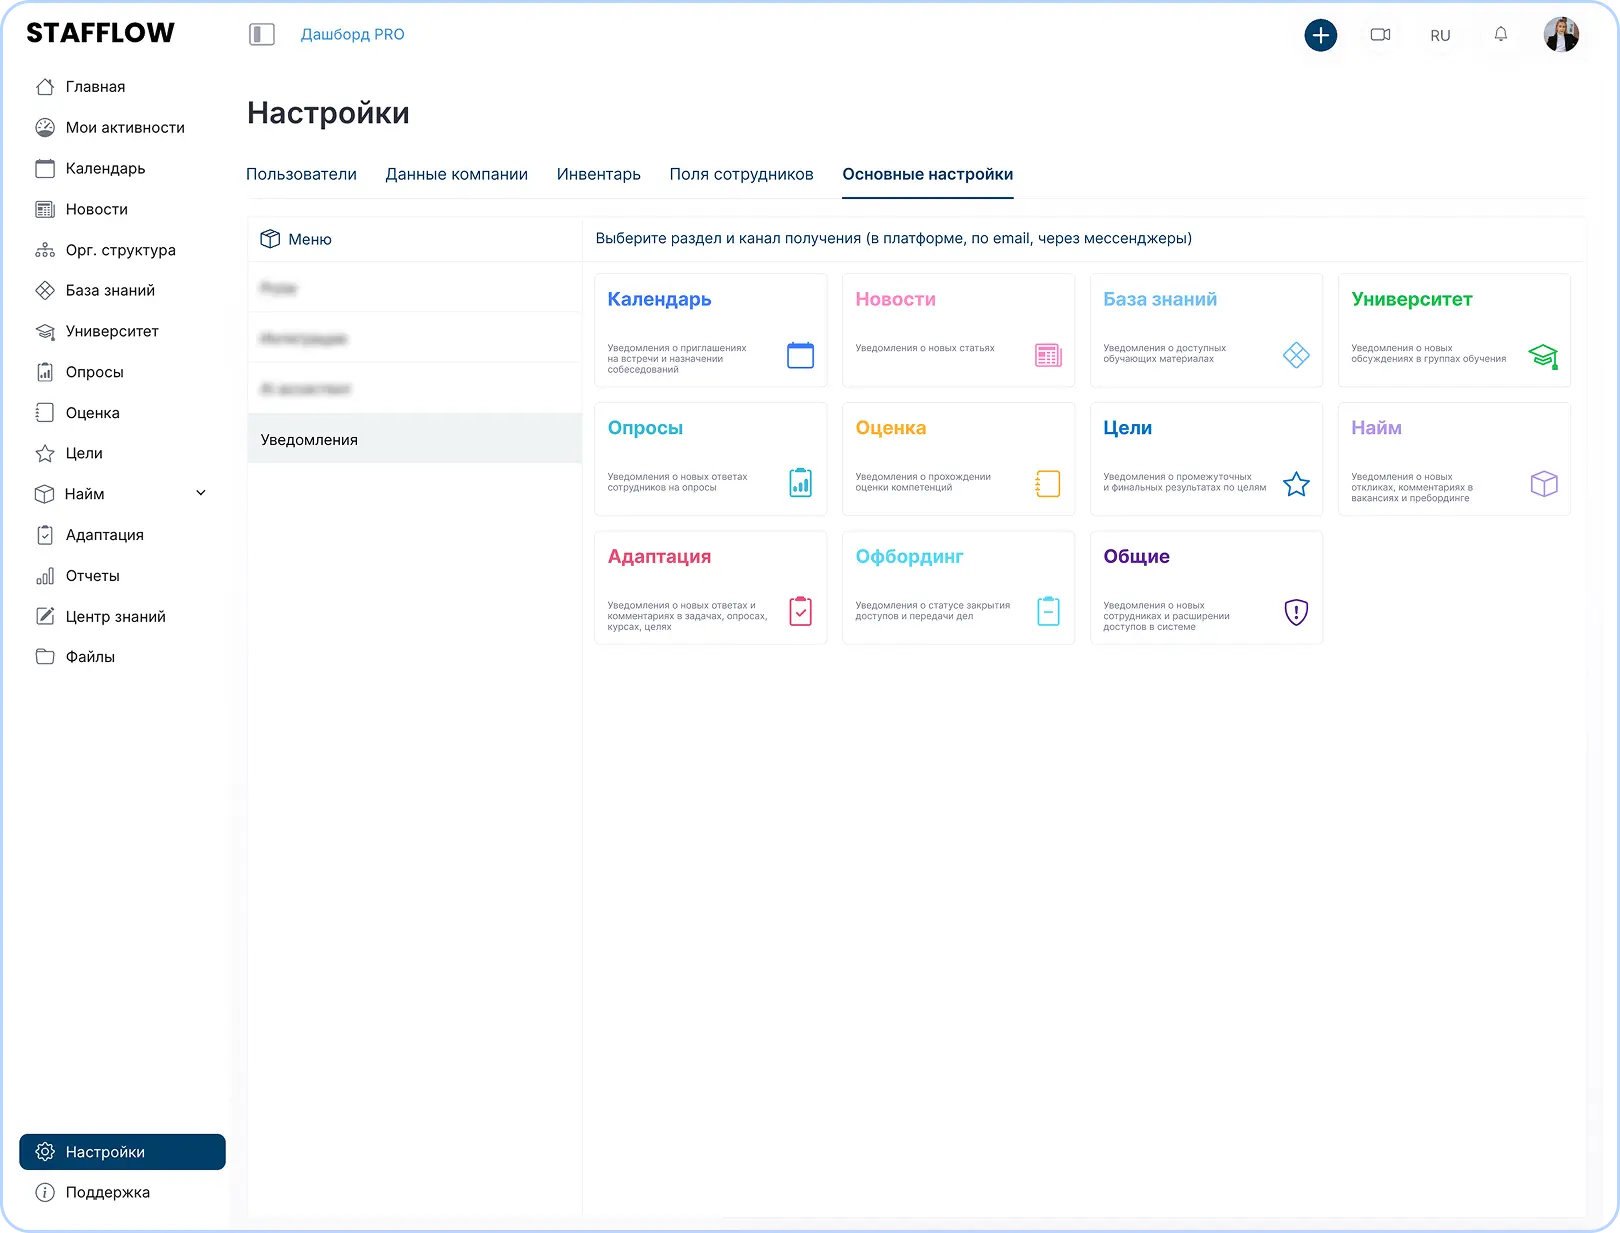Open user profile avatar menu
The width and height of the screenshot is (1620, 1233).
1560,35
